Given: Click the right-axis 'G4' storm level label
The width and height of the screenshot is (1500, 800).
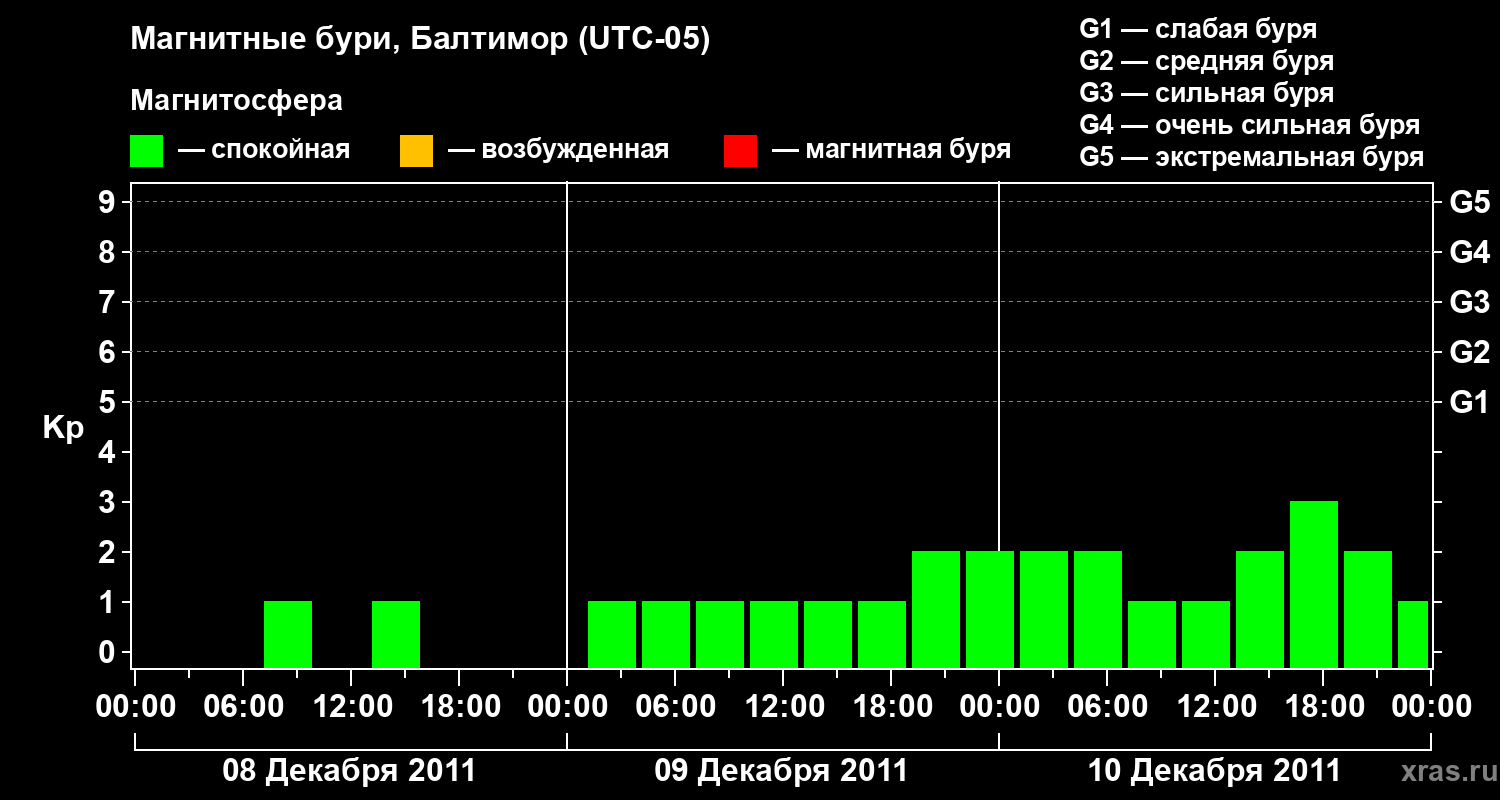Looking at the screenshot, I should click(x=1469, y=252).
